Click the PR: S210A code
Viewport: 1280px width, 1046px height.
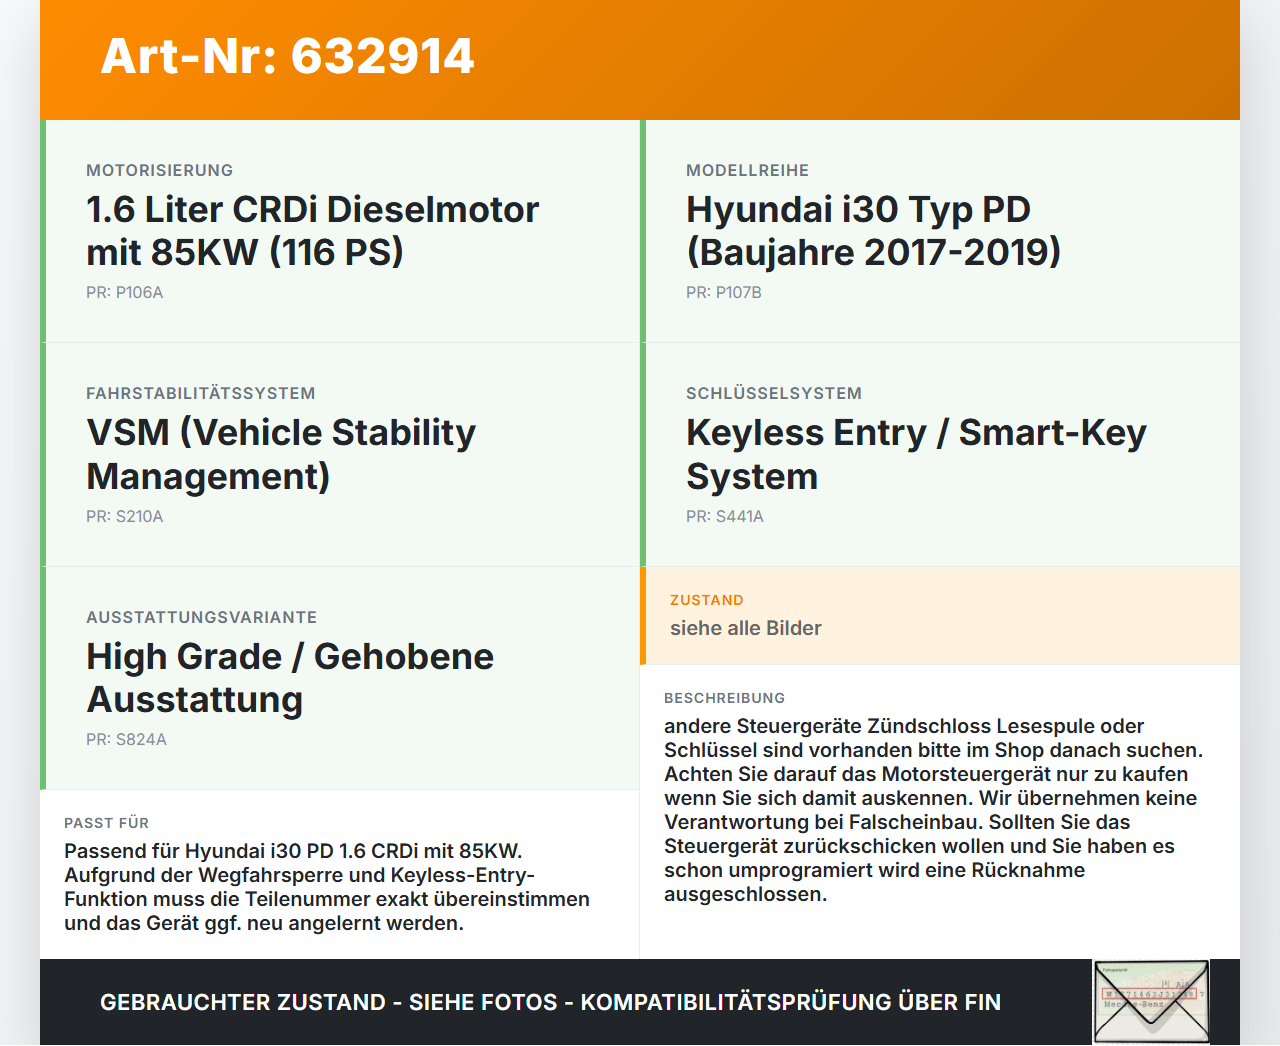click(x=124, y=516)
